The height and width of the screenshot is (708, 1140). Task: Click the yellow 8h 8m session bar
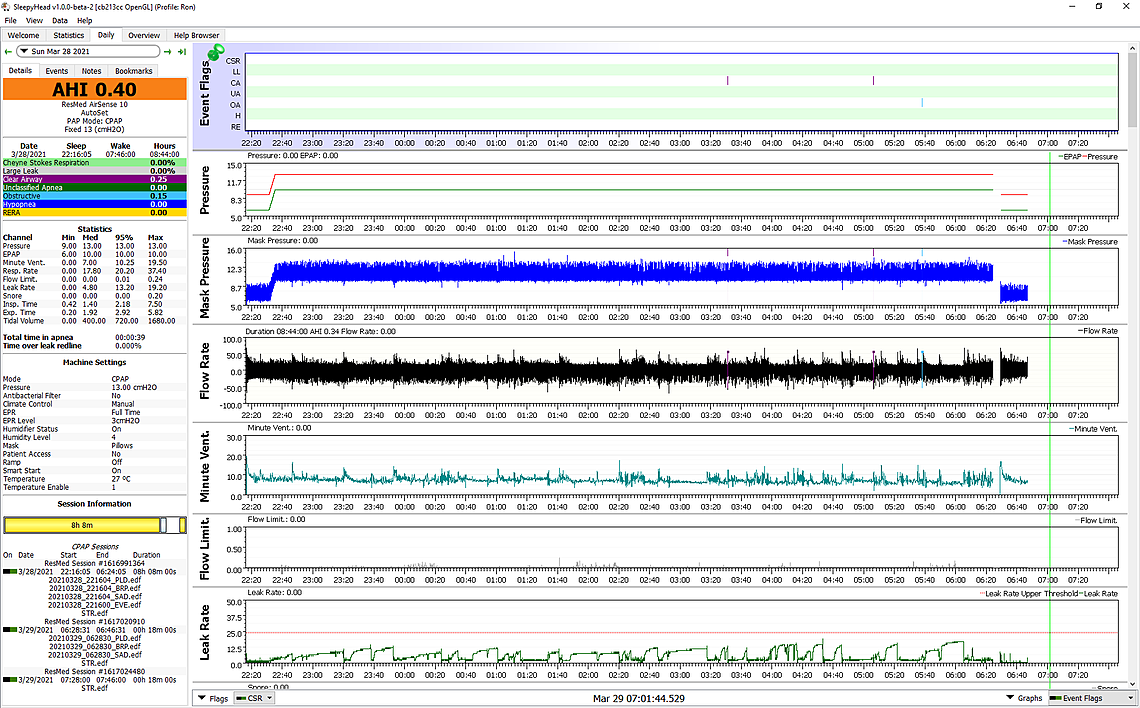(81, 525)
